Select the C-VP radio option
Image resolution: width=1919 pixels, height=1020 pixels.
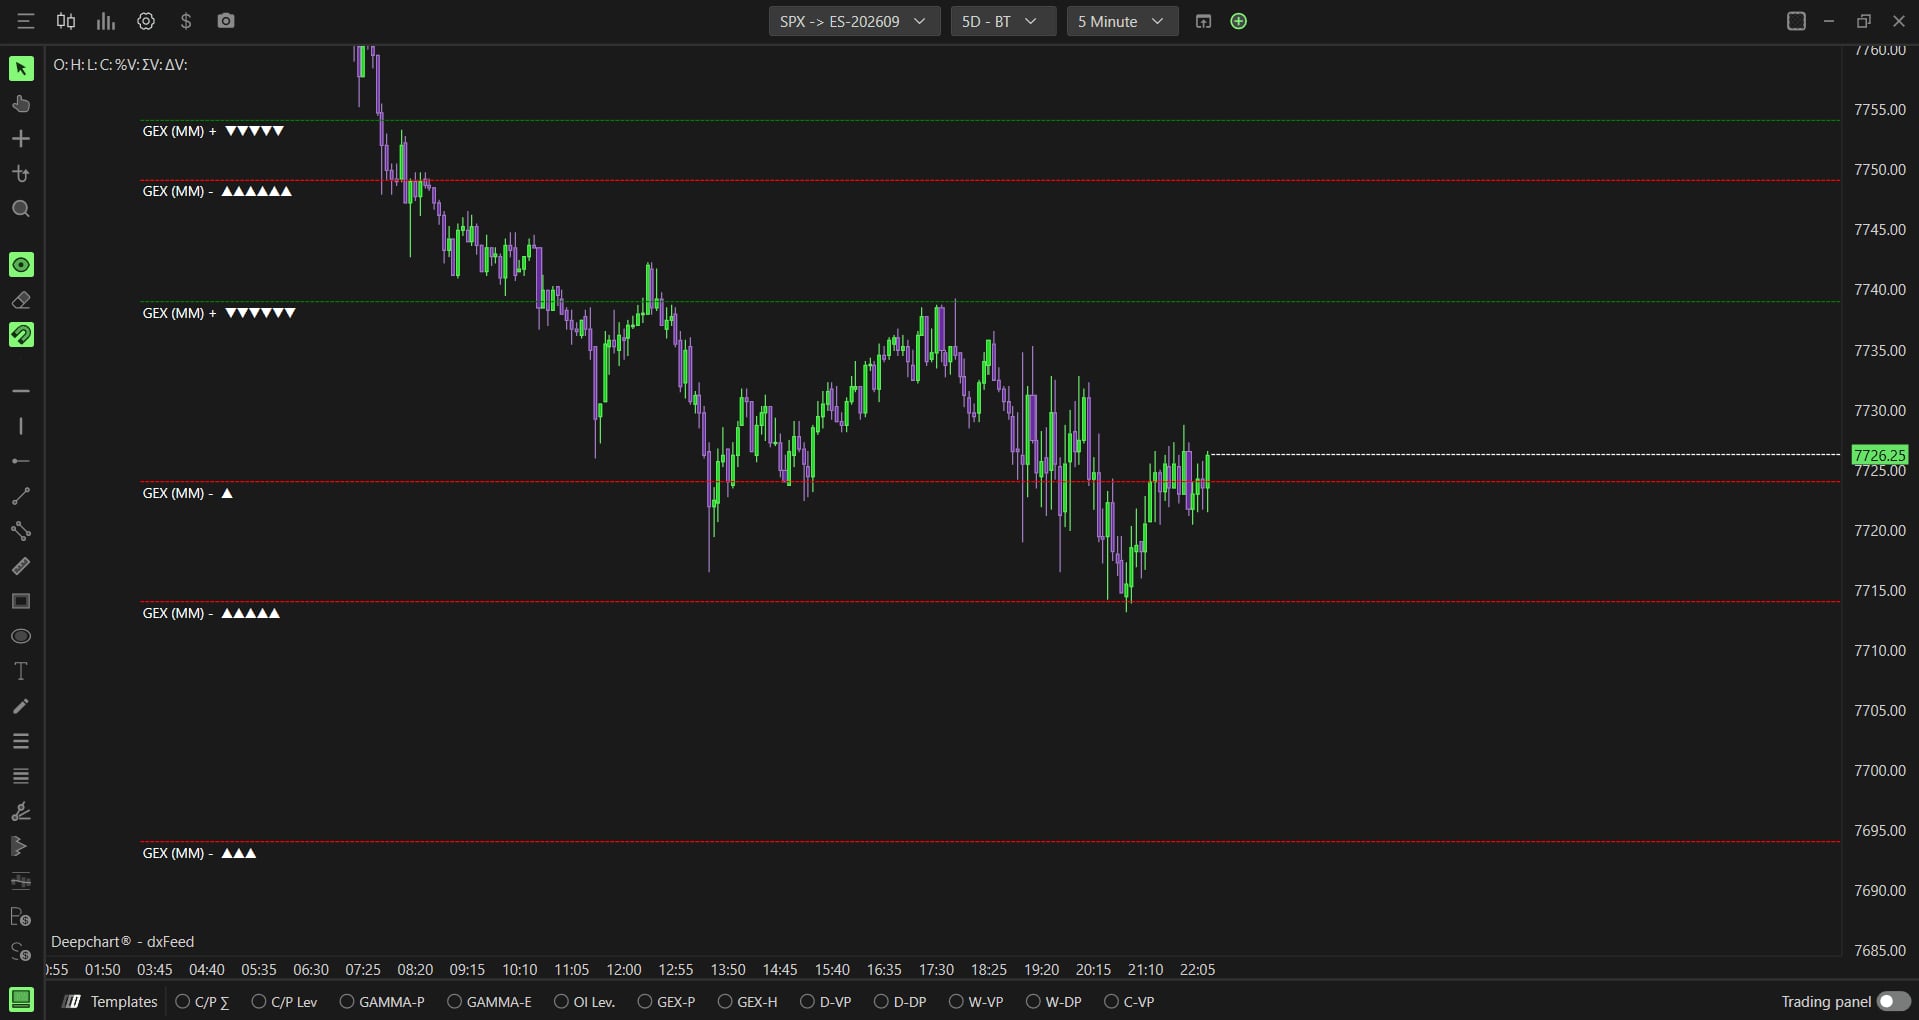click(1129, 1001)
